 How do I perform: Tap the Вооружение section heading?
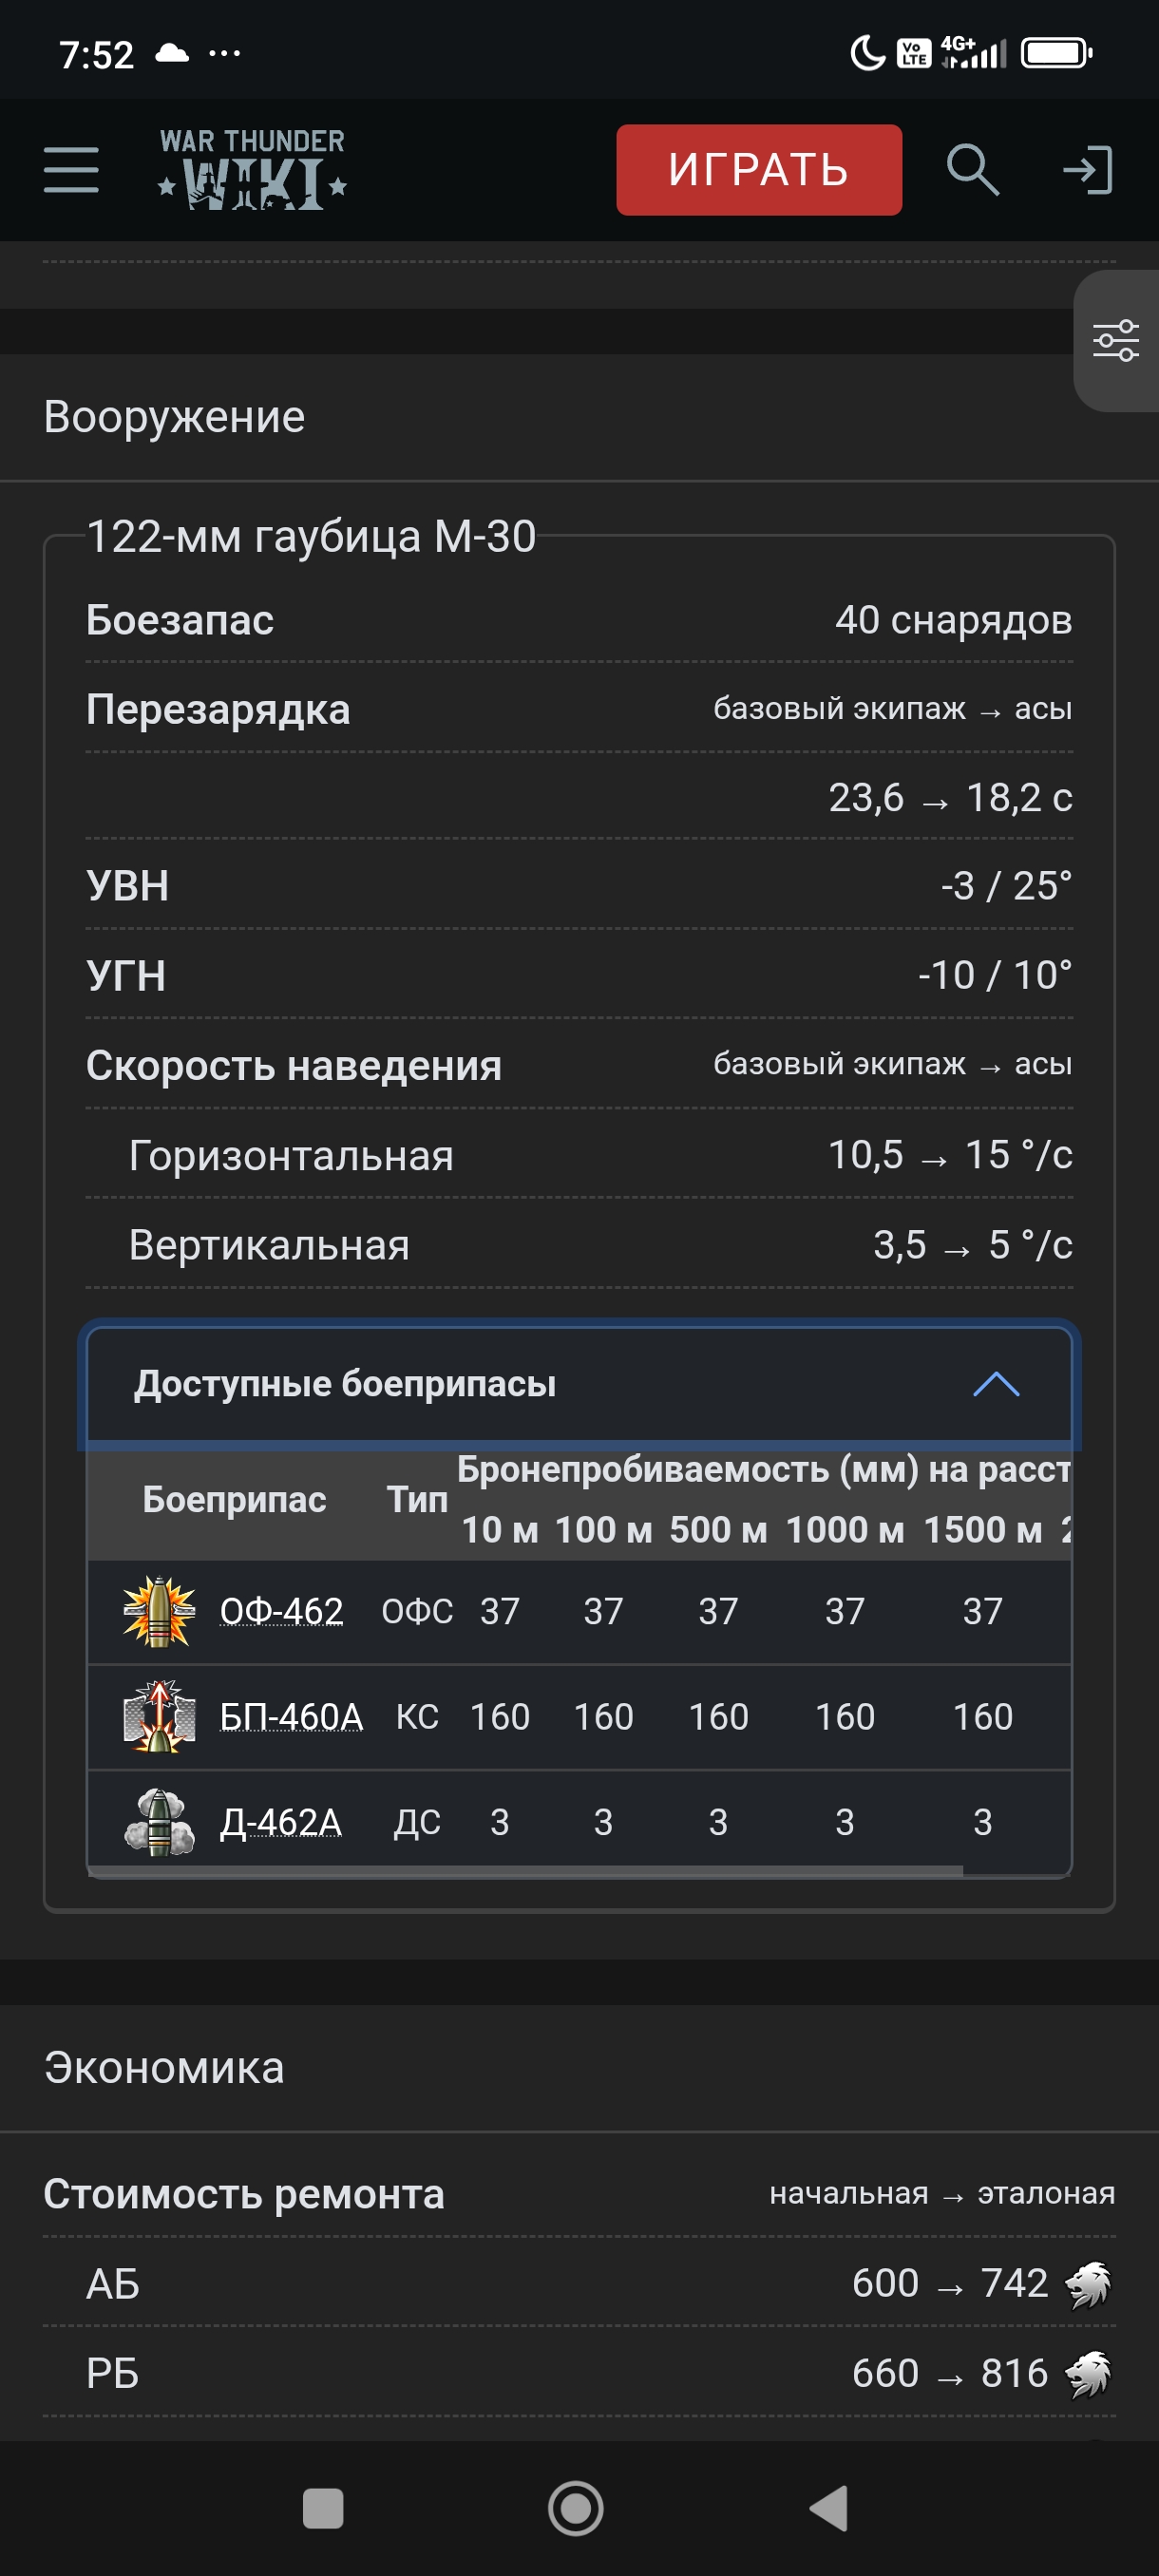(x=174, y=417)
